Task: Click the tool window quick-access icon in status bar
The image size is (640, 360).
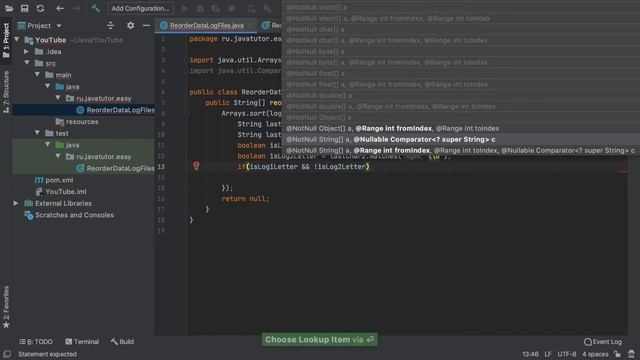Action: pos(7,354)
